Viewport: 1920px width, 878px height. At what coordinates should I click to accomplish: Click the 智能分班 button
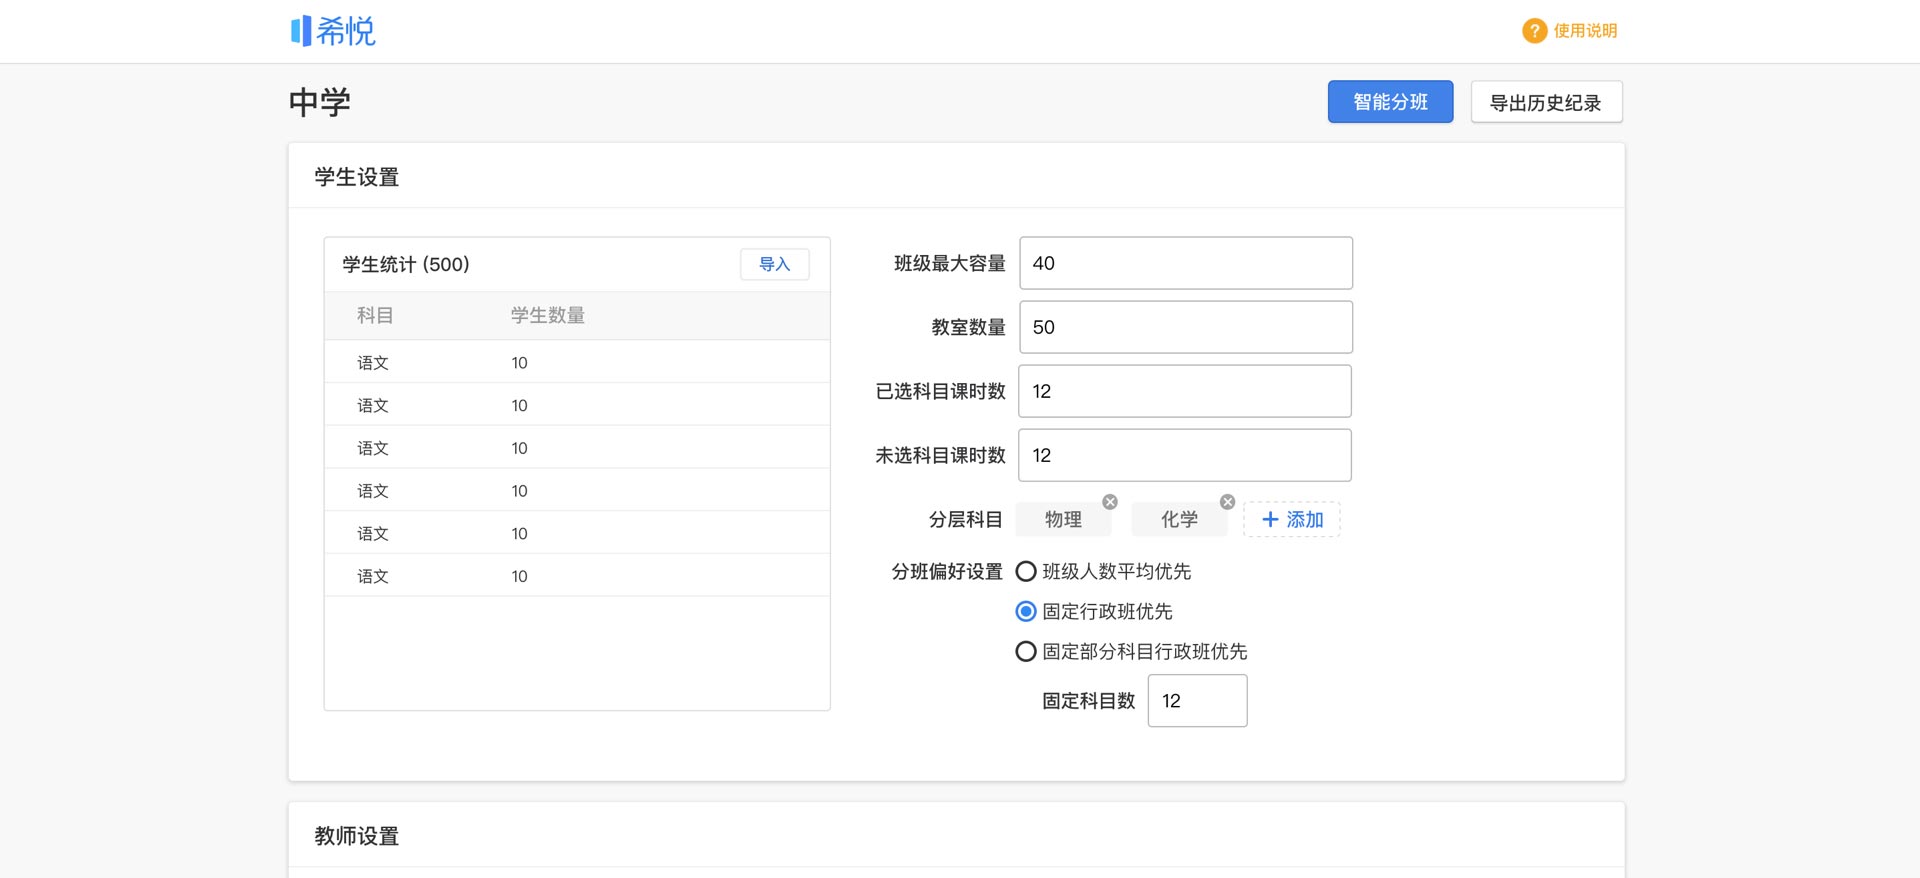pyautogui.click(x=1390, y=102)
